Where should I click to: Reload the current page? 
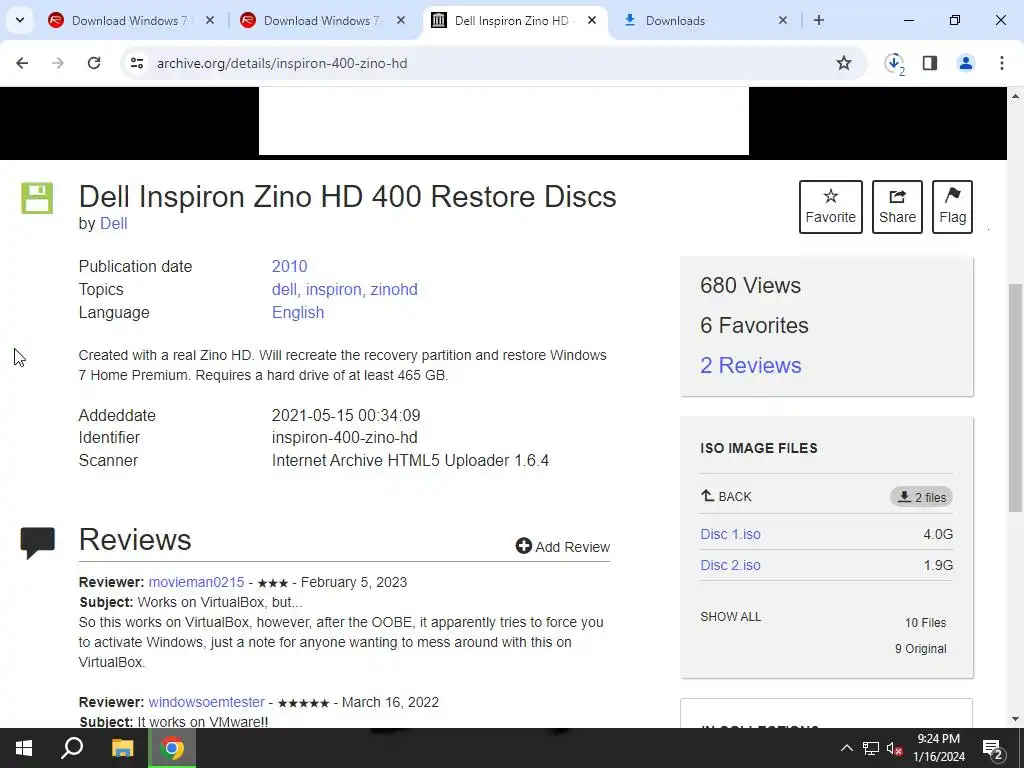[94, 63]
